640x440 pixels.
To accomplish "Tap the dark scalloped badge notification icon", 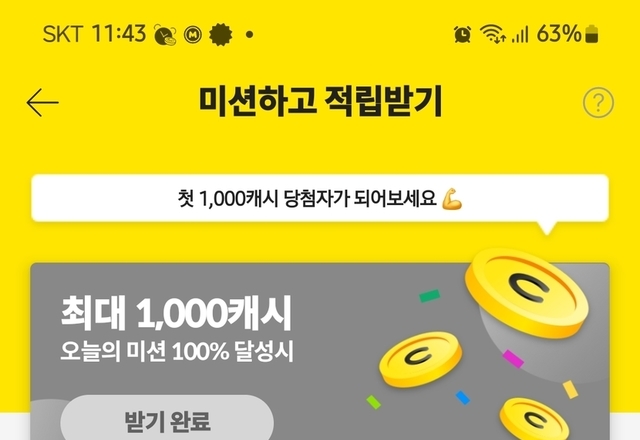I will pyautogui.click(x=221, y=35).
